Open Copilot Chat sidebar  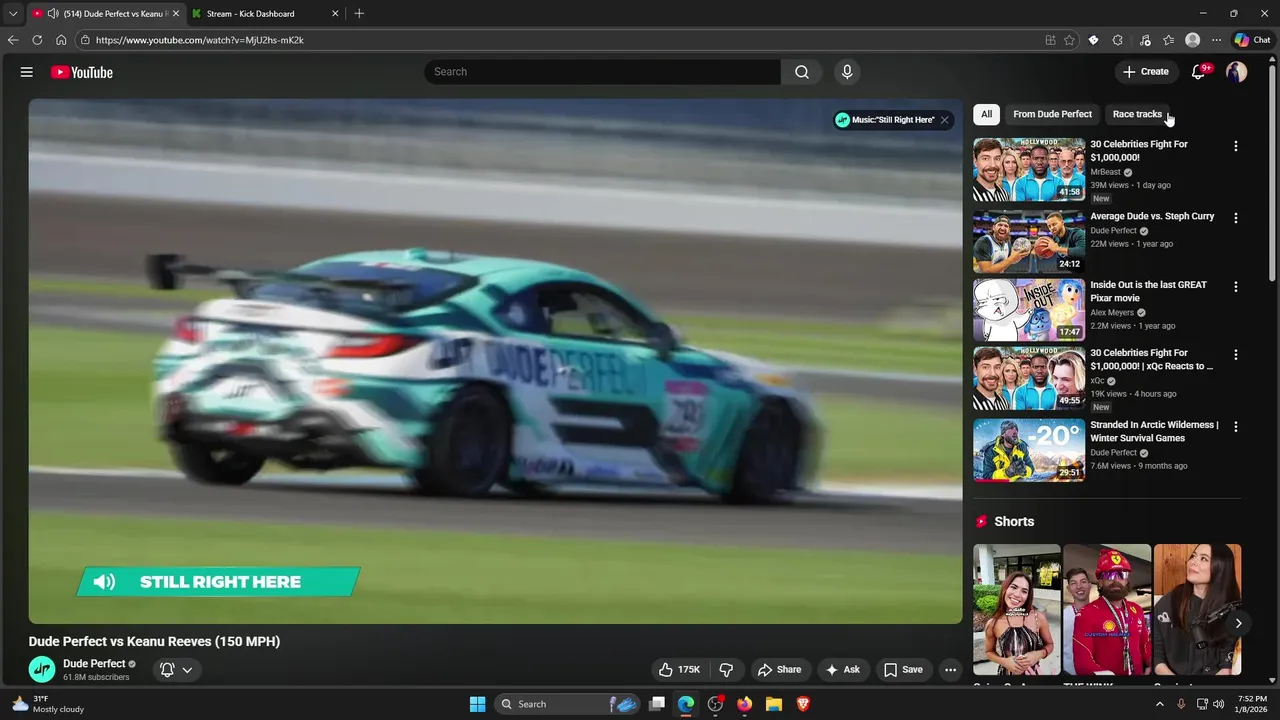1252,40
